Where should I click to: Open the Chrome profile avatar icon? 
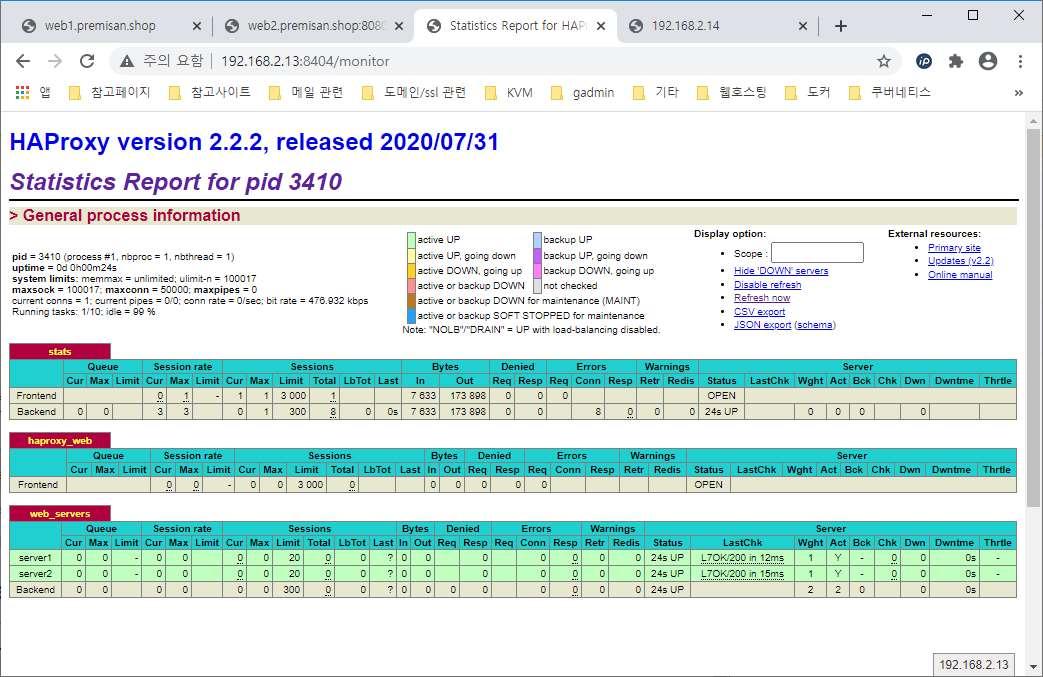[988, 61]
